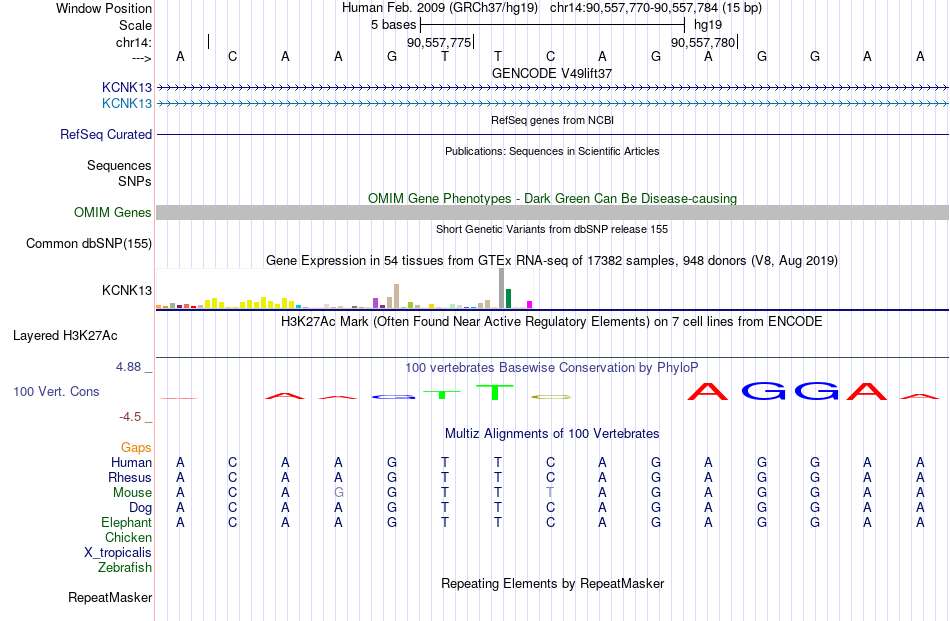Click the gray OMIM Genes bar
The height and width of the screenshot is (621, 950).
coord(552,212)
